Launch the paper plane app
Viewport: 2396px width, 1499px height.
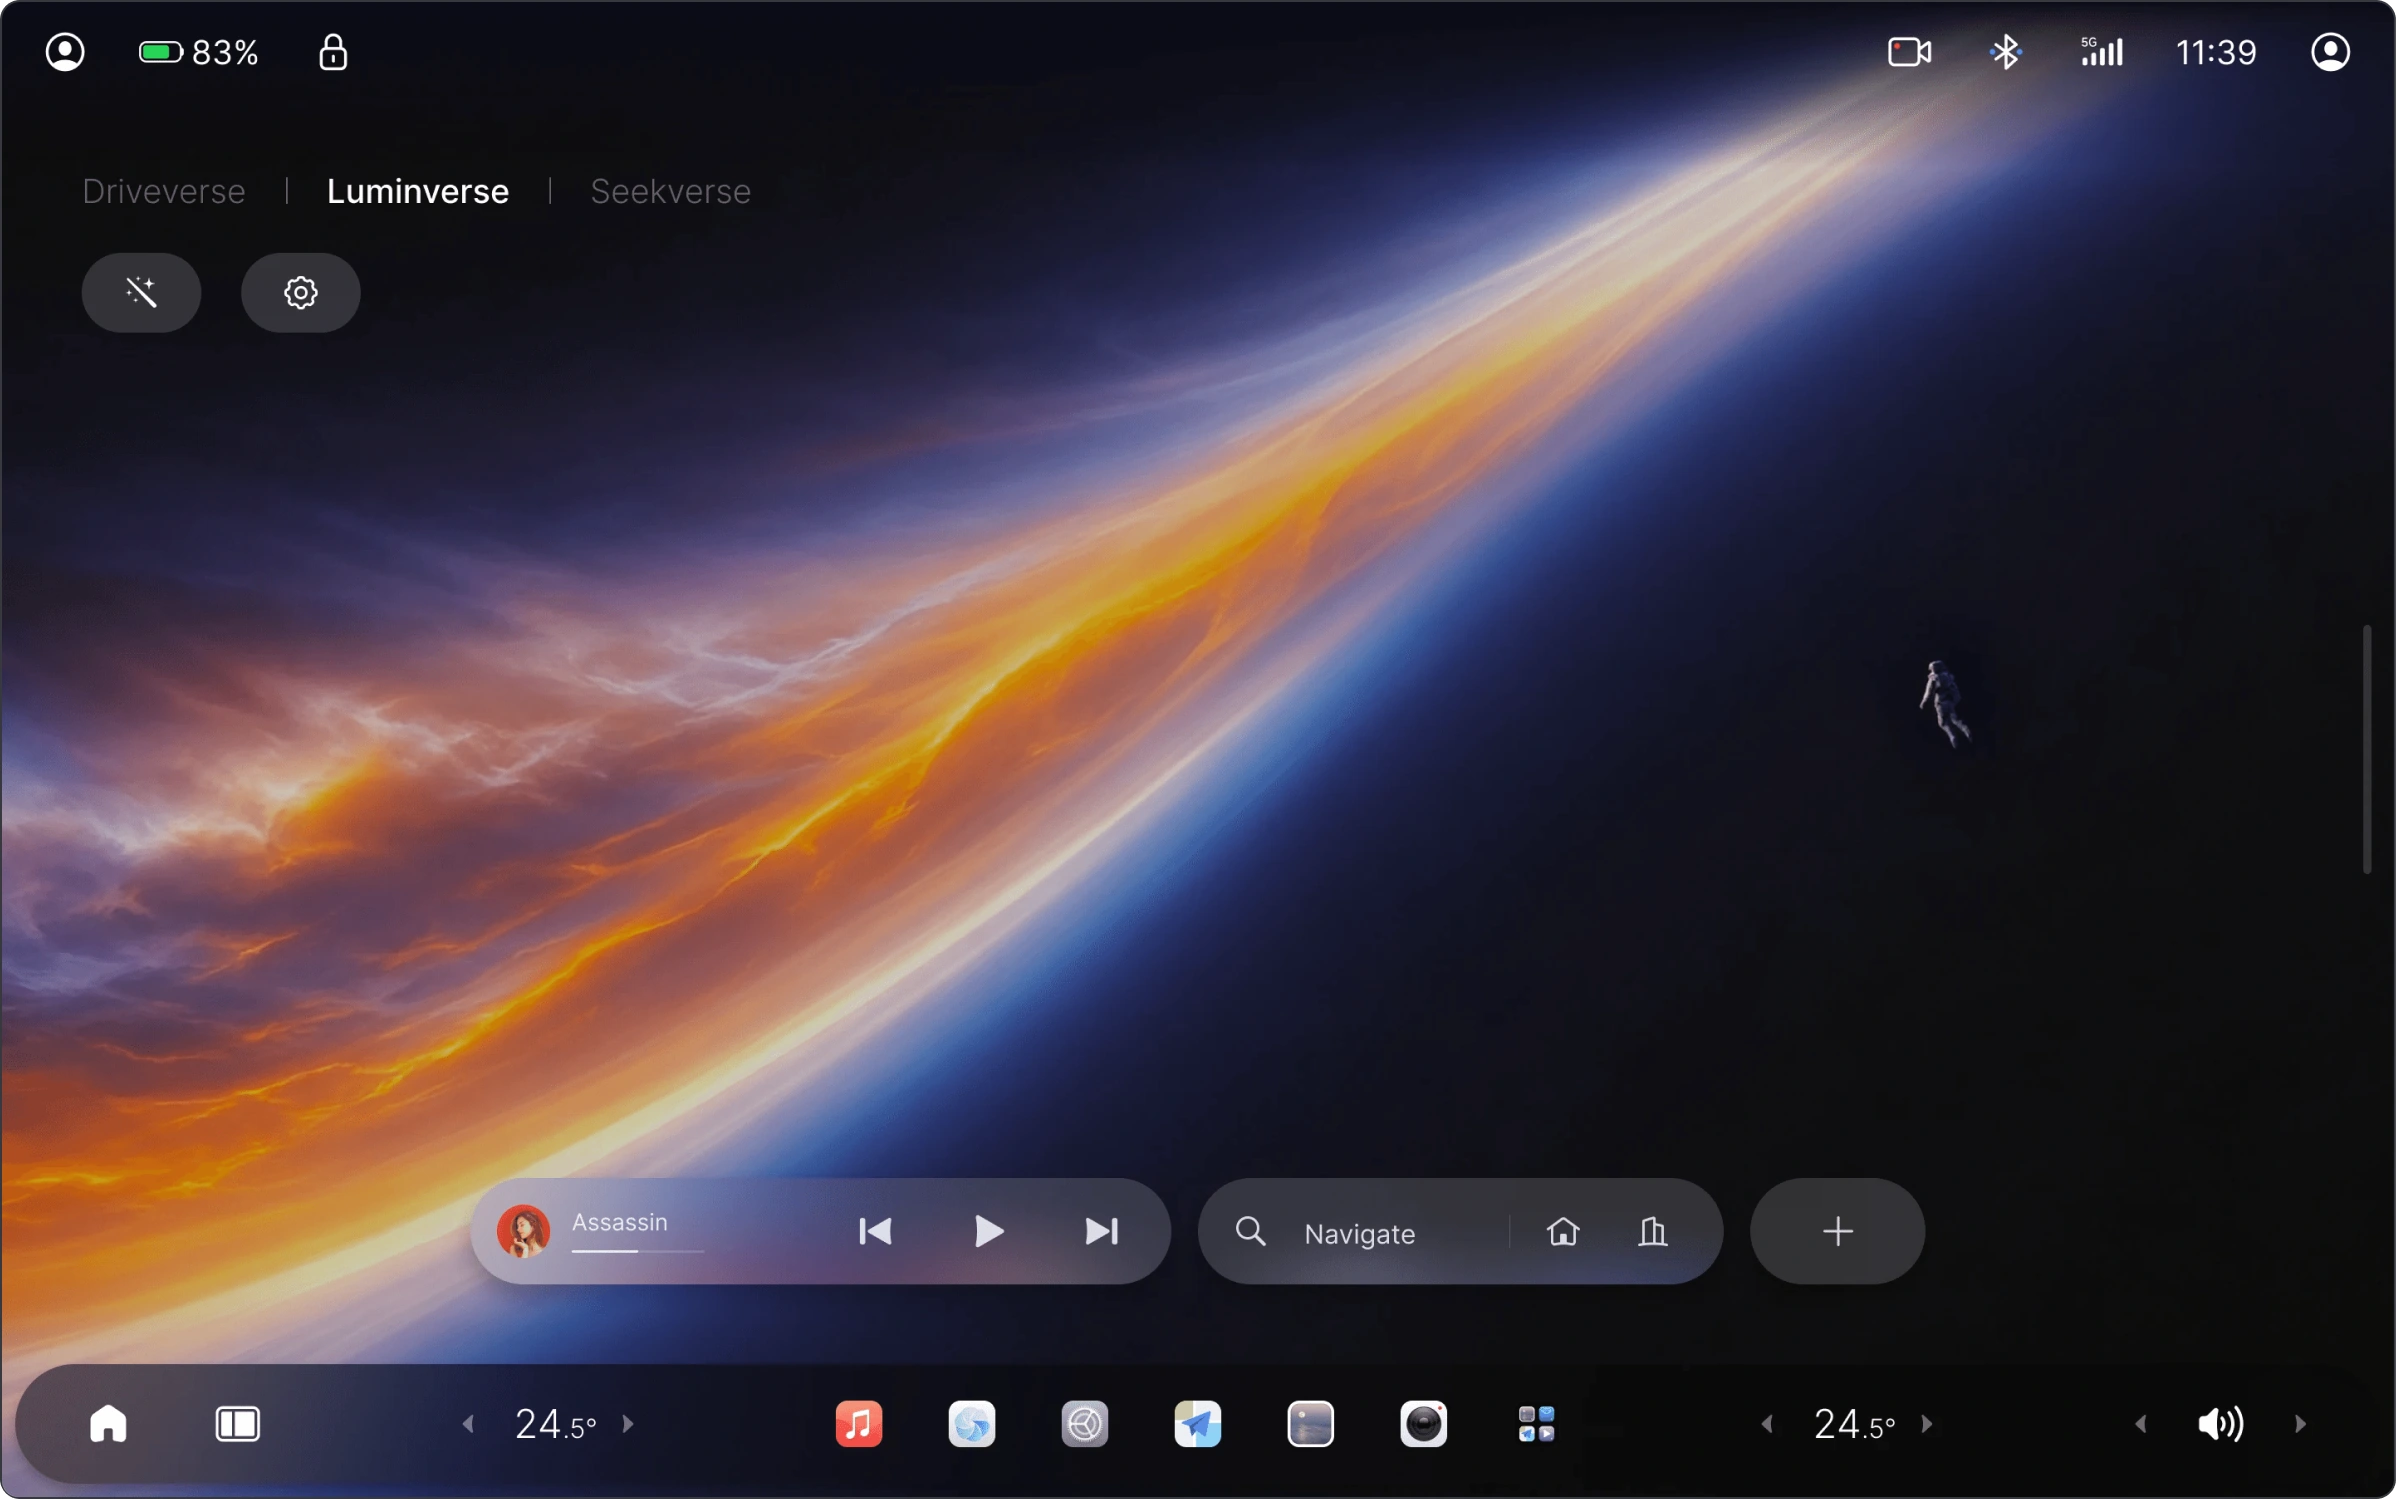(1197, 1423)
